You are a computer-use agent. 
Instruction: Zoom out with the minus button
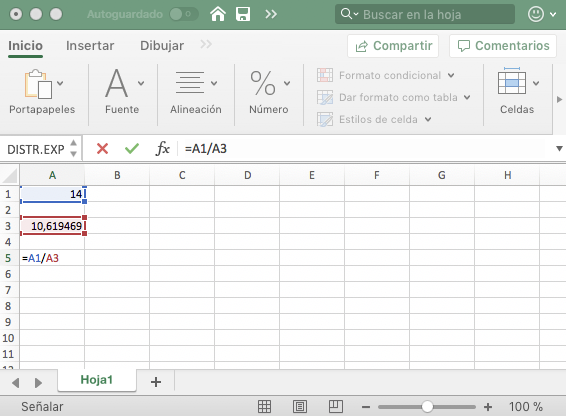pos(366,407)
